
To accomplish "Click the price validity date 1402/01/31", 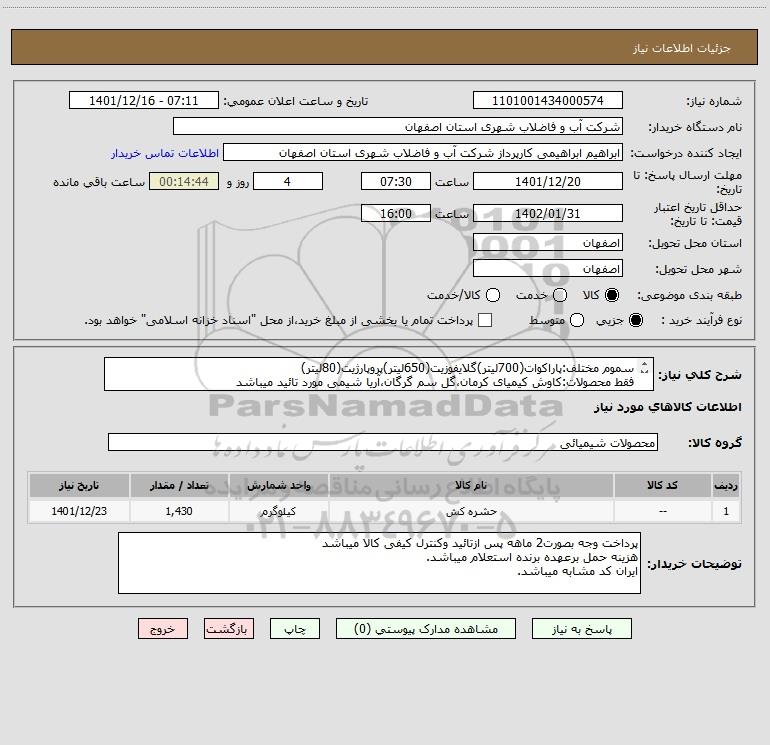I will [x=548, y=213].
